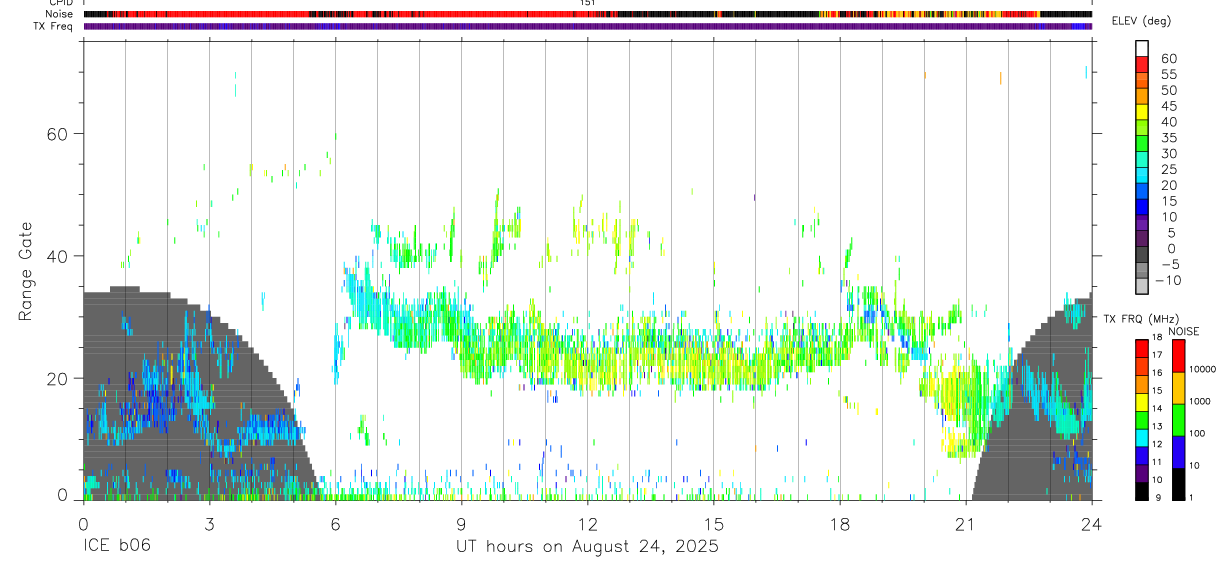Select the yellow ELEV swatch between 40 and 45
The width and height of the screenshot is (1228, 567).
1142,114
